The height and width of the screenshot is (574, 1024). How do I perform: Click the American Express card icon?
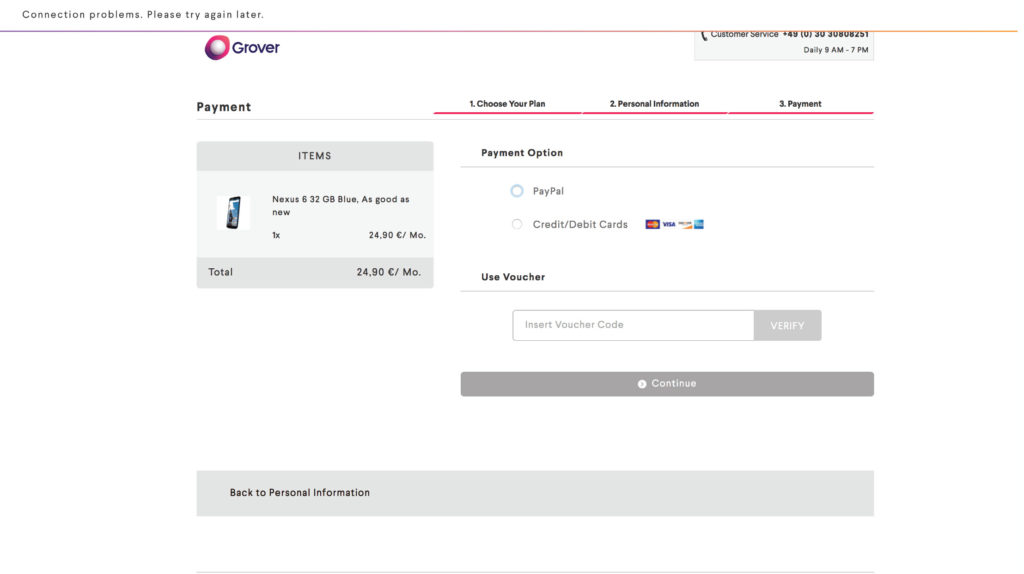tap(699, 224)
